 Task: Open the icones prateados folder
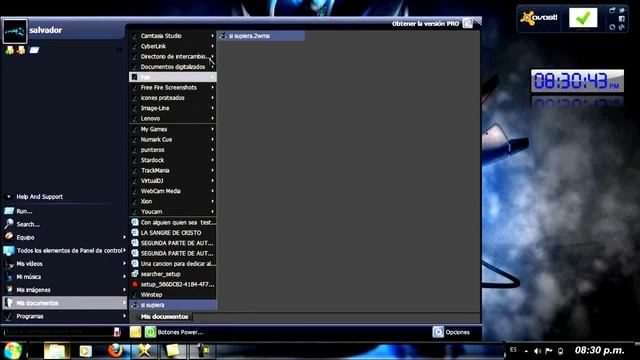tap(173, 98)
